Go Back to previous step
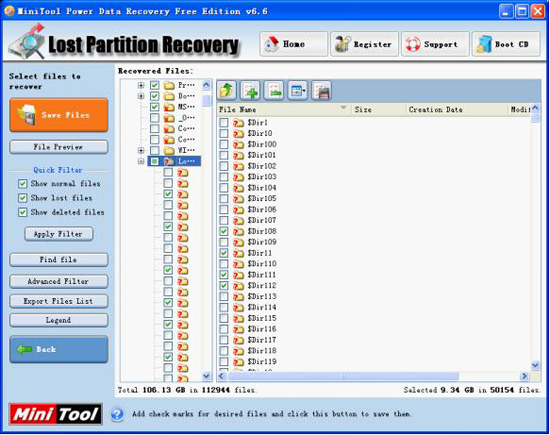 [x=59, y=349]
